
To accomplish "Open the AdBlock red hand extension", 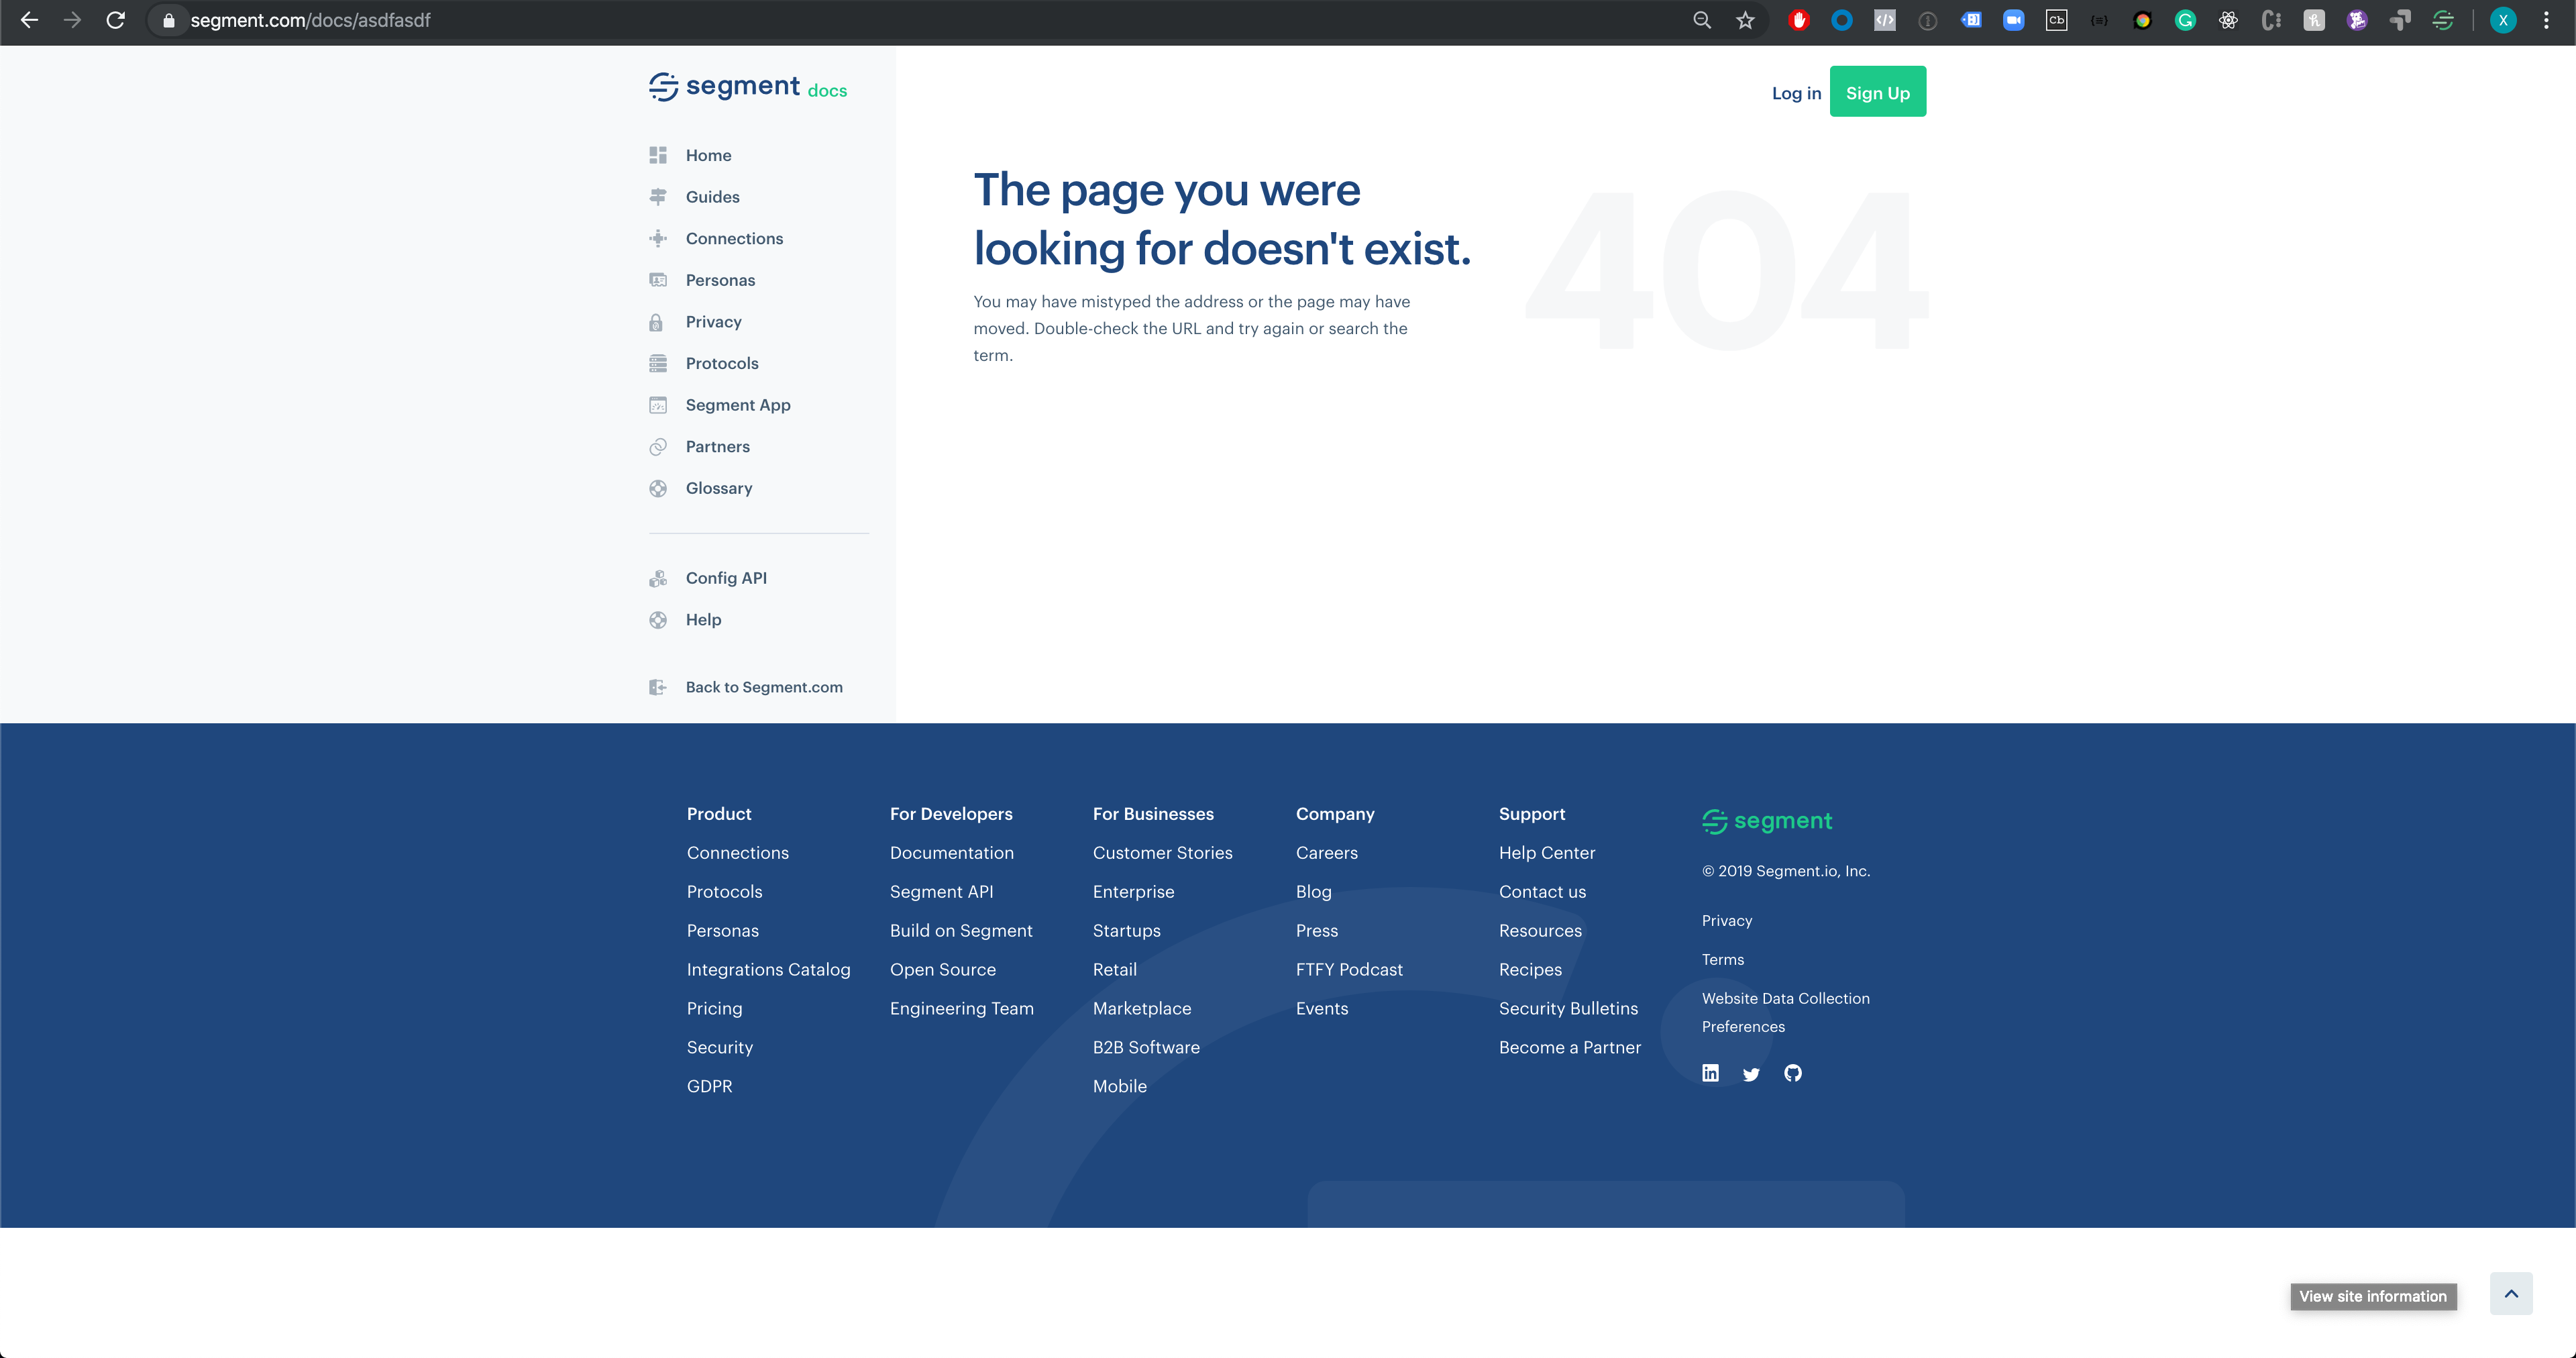I will (x=1799, y=20).
